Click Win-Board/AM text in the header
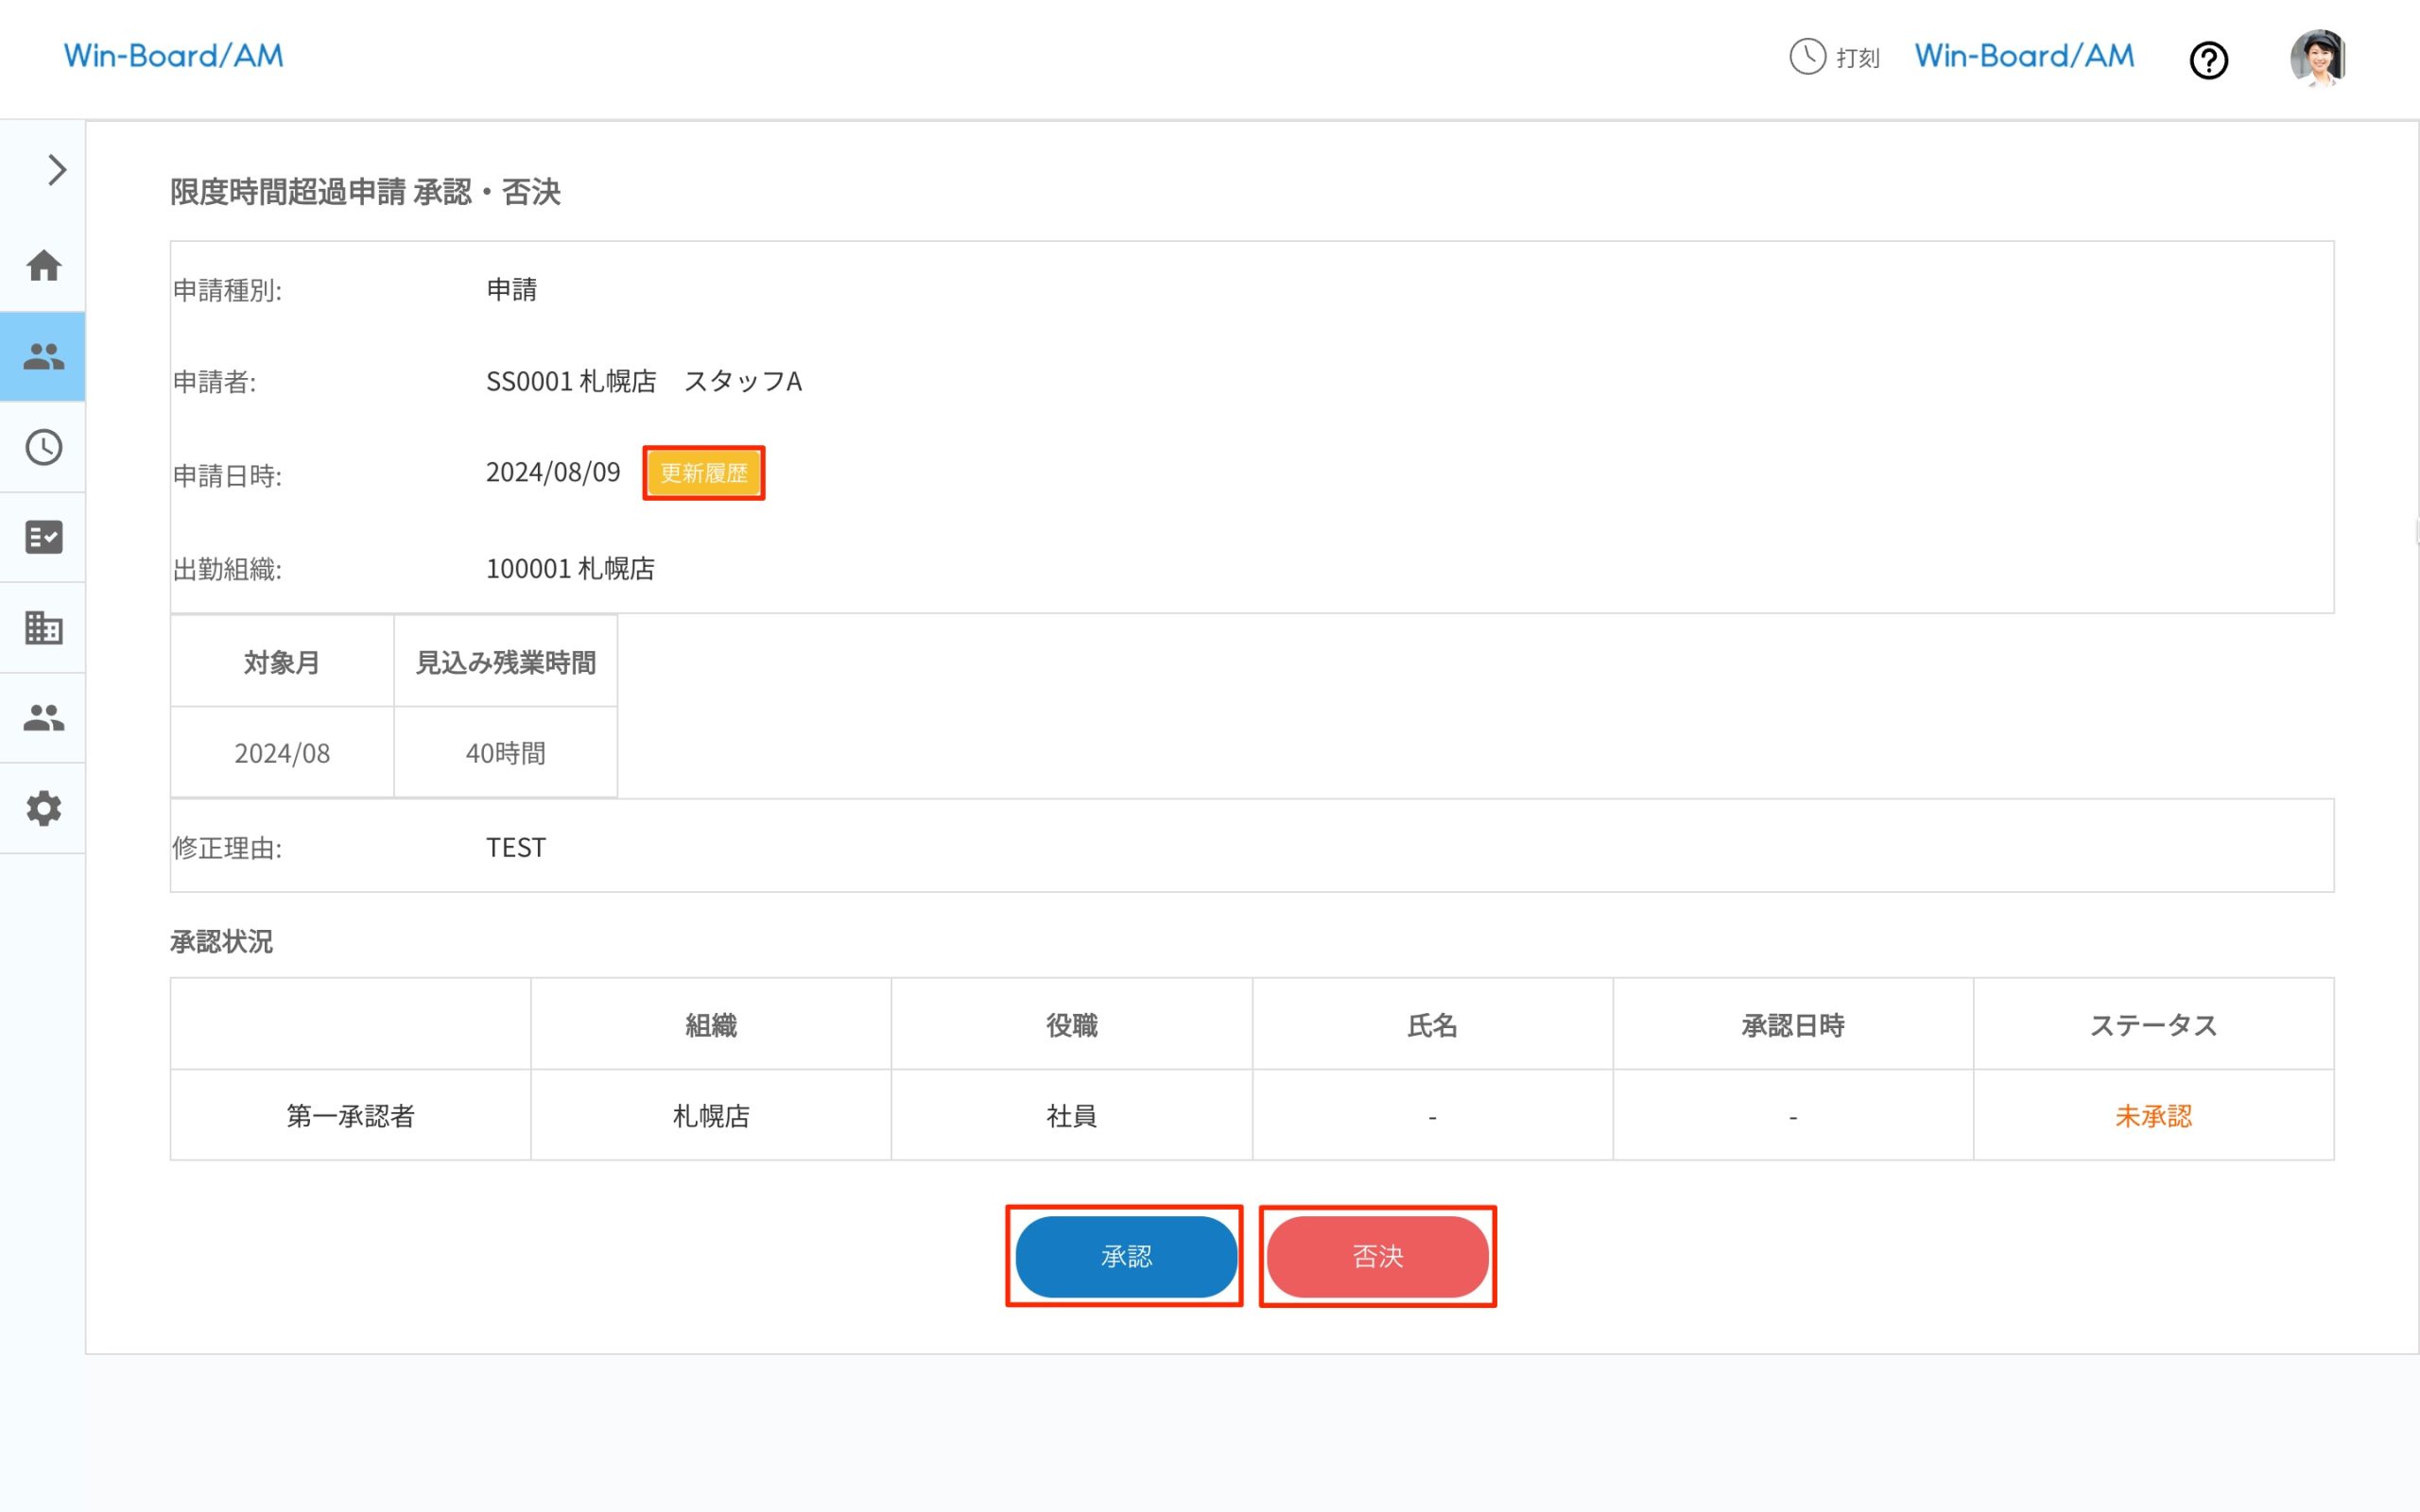Image resolution: width=2420 pixels, height=1512 pixels. 2022,55
